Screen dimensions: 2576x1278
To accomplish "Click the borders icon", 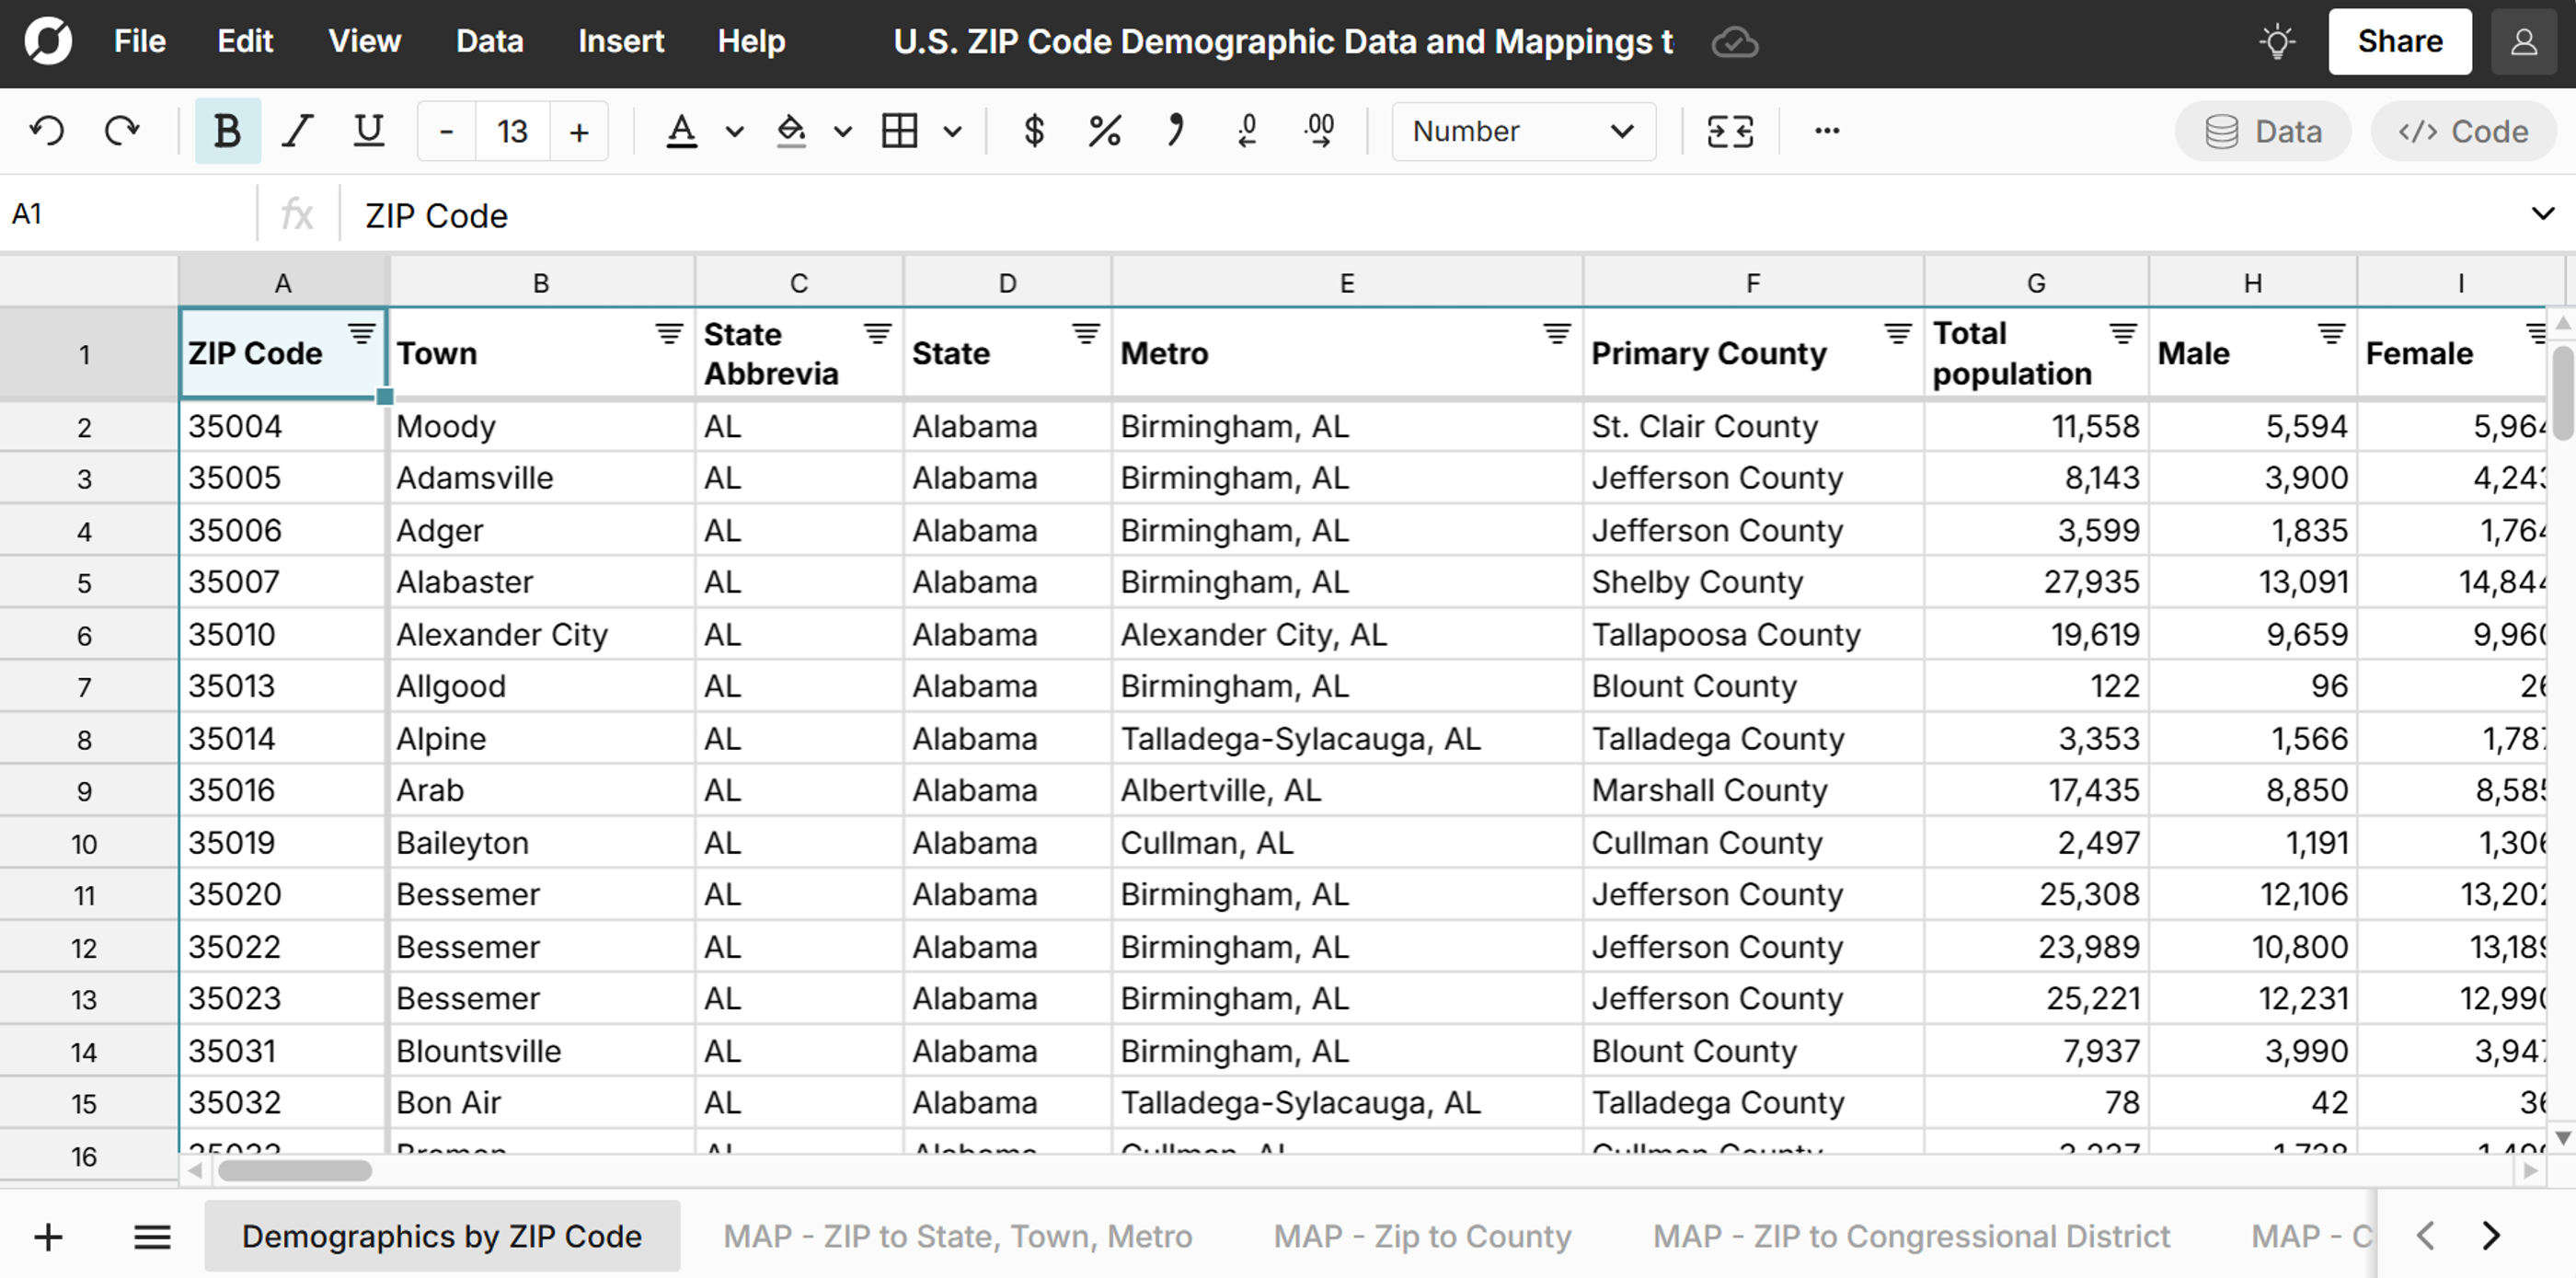I will coord(899,131).
